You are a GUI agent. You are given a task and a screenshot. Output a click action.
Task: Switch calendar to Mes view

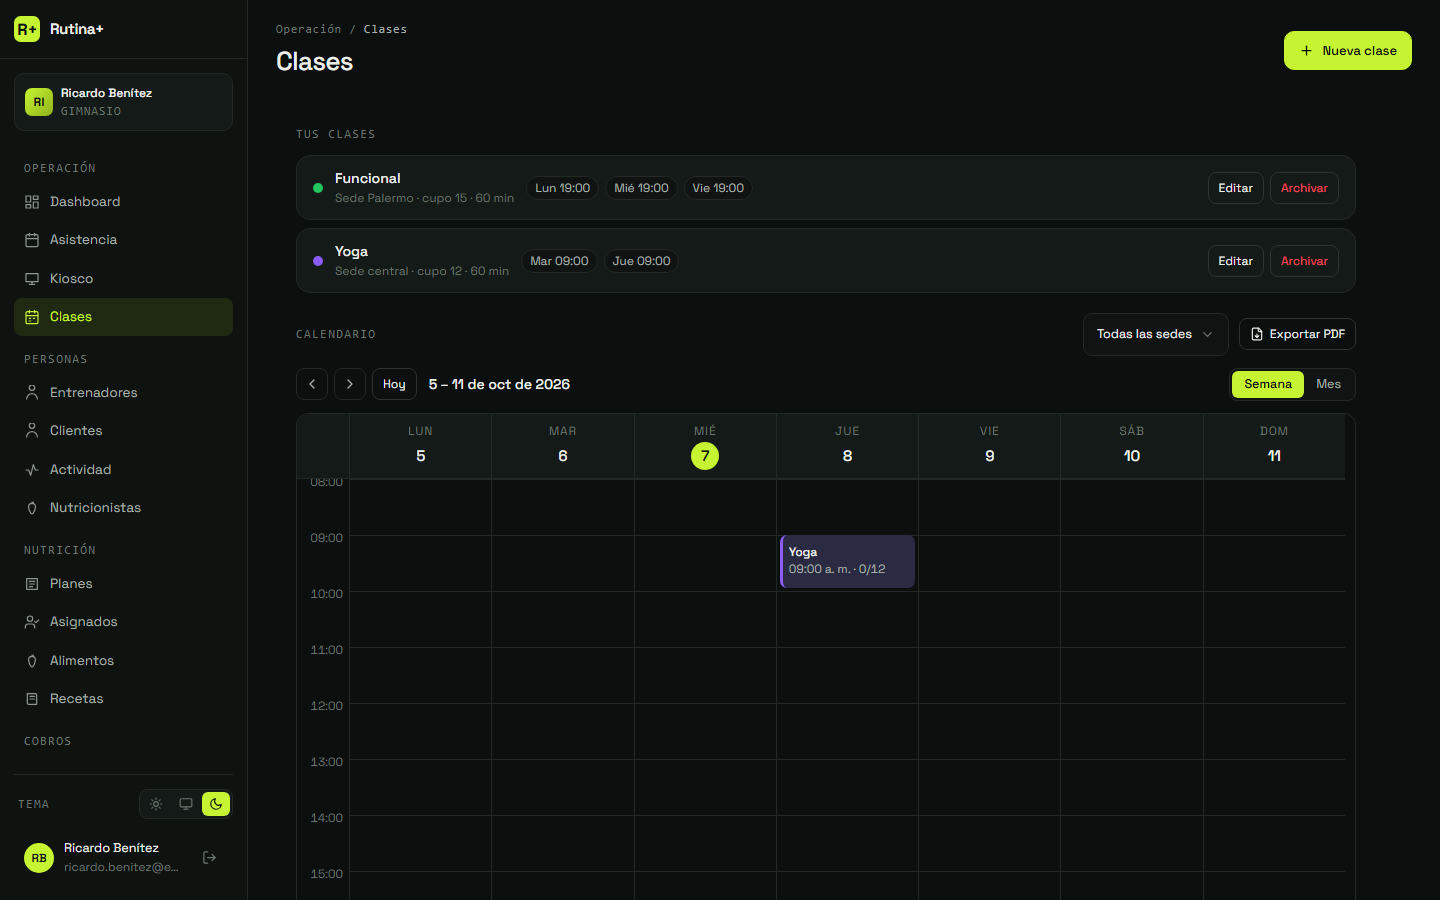[x=1328, y=384]
